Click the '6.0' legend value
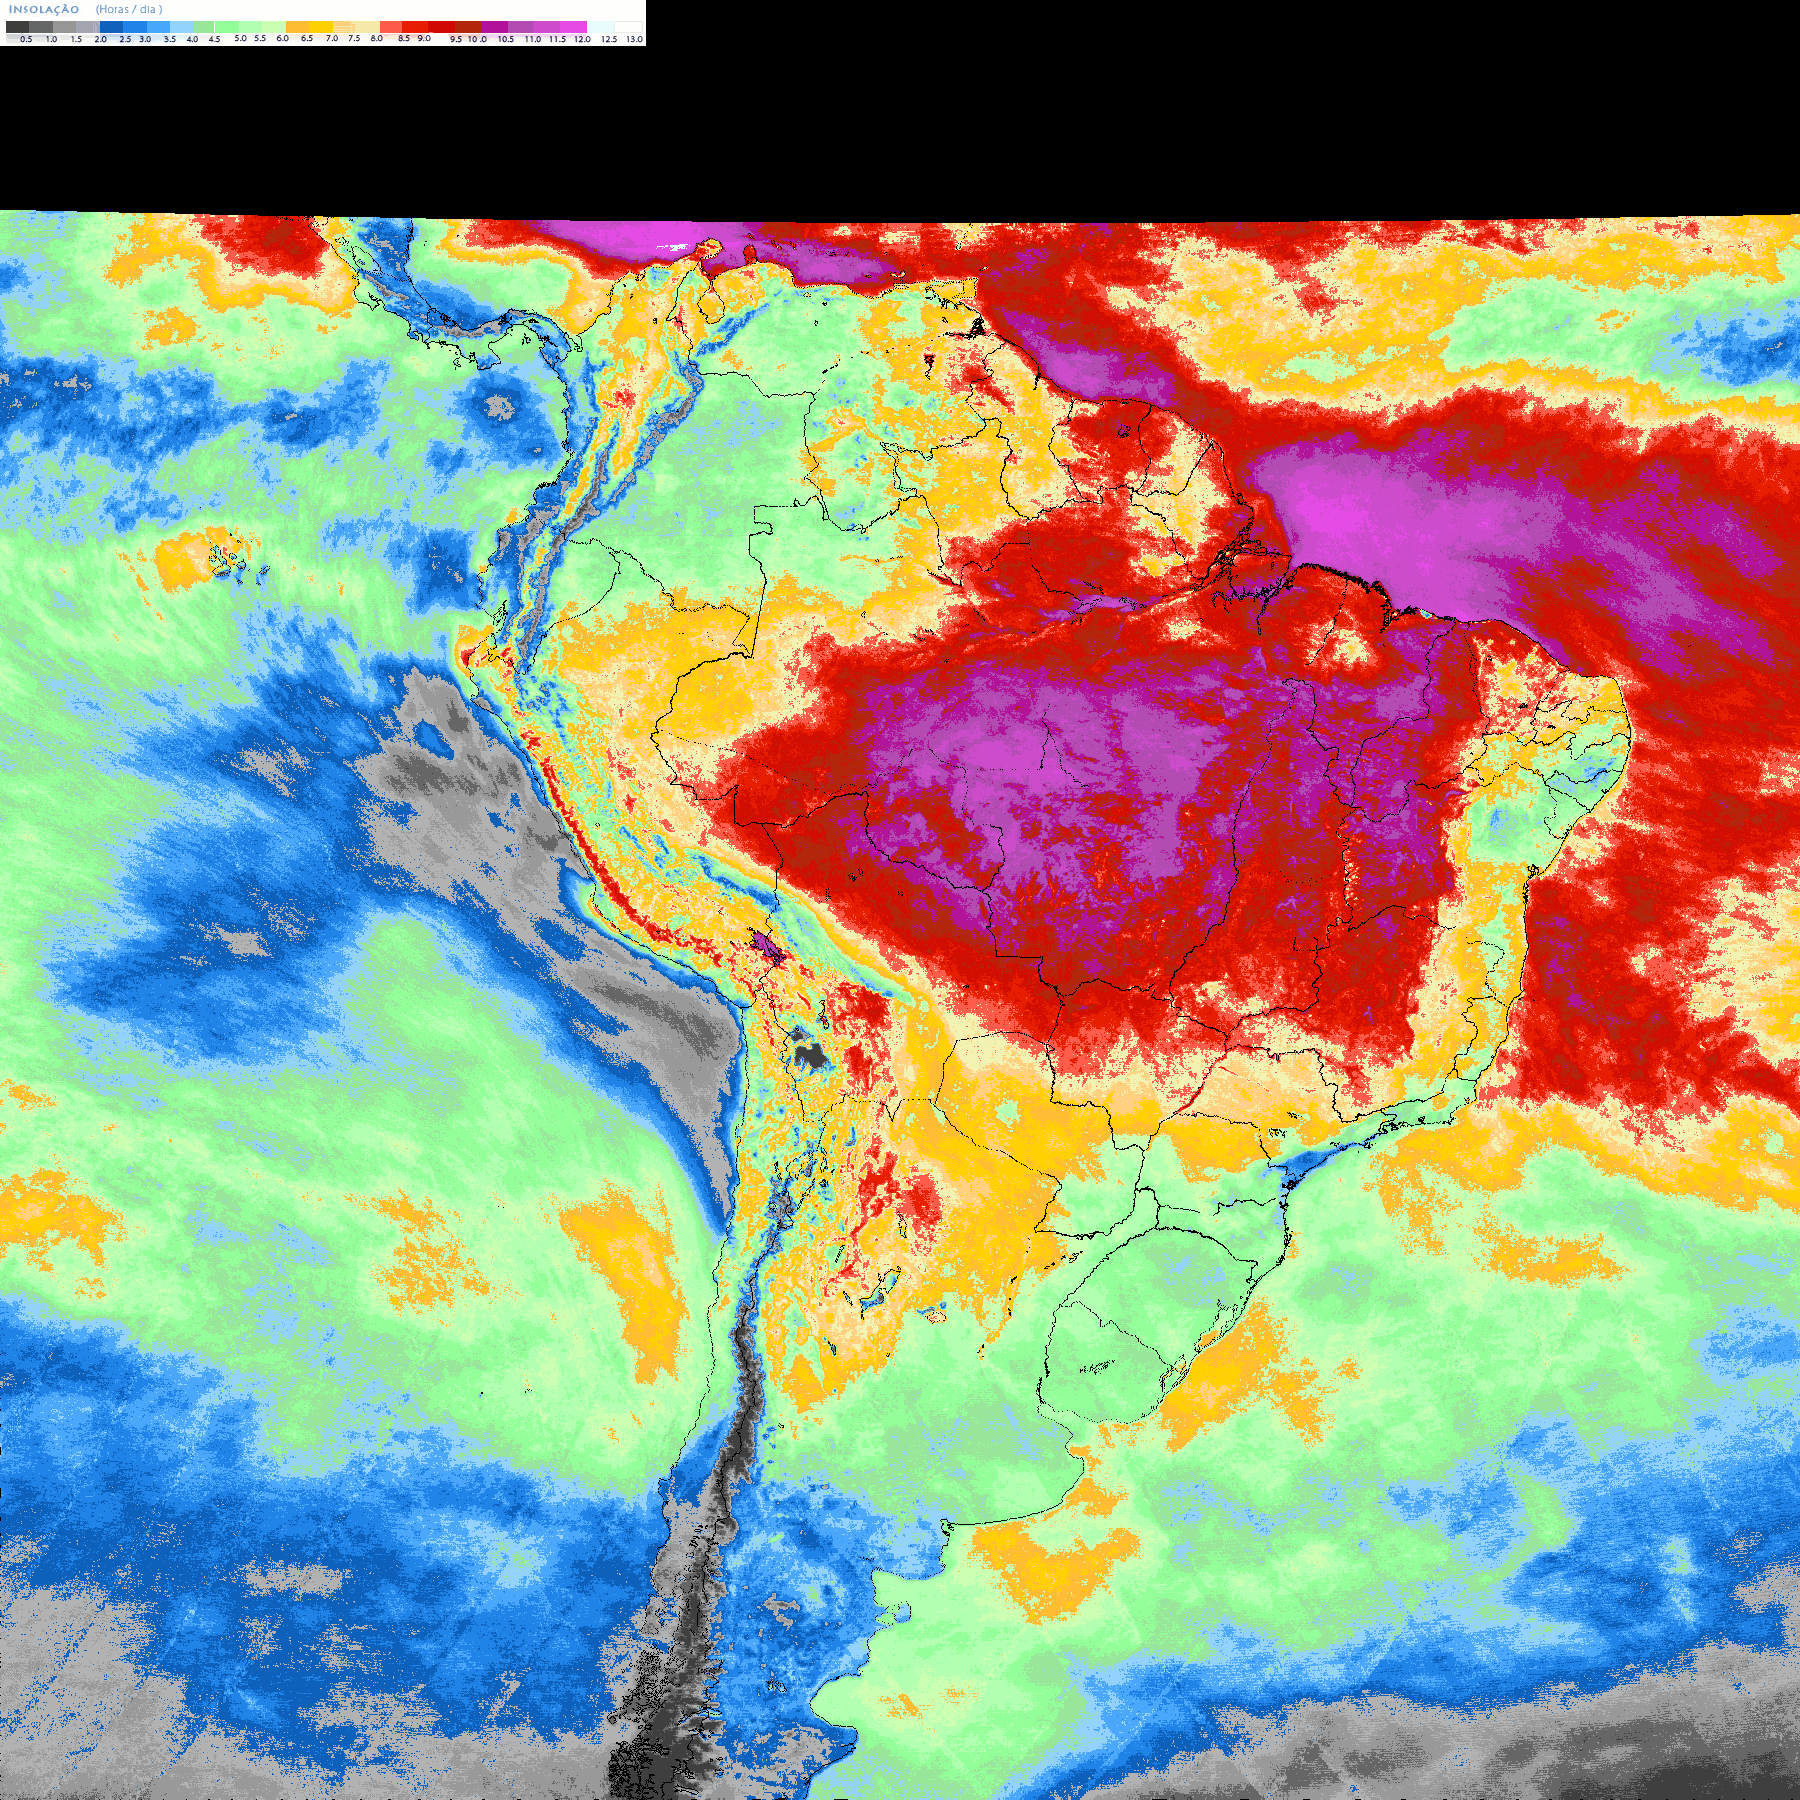The width and height of the screenshot is (1800, 1800). click(x=282, y=38)
